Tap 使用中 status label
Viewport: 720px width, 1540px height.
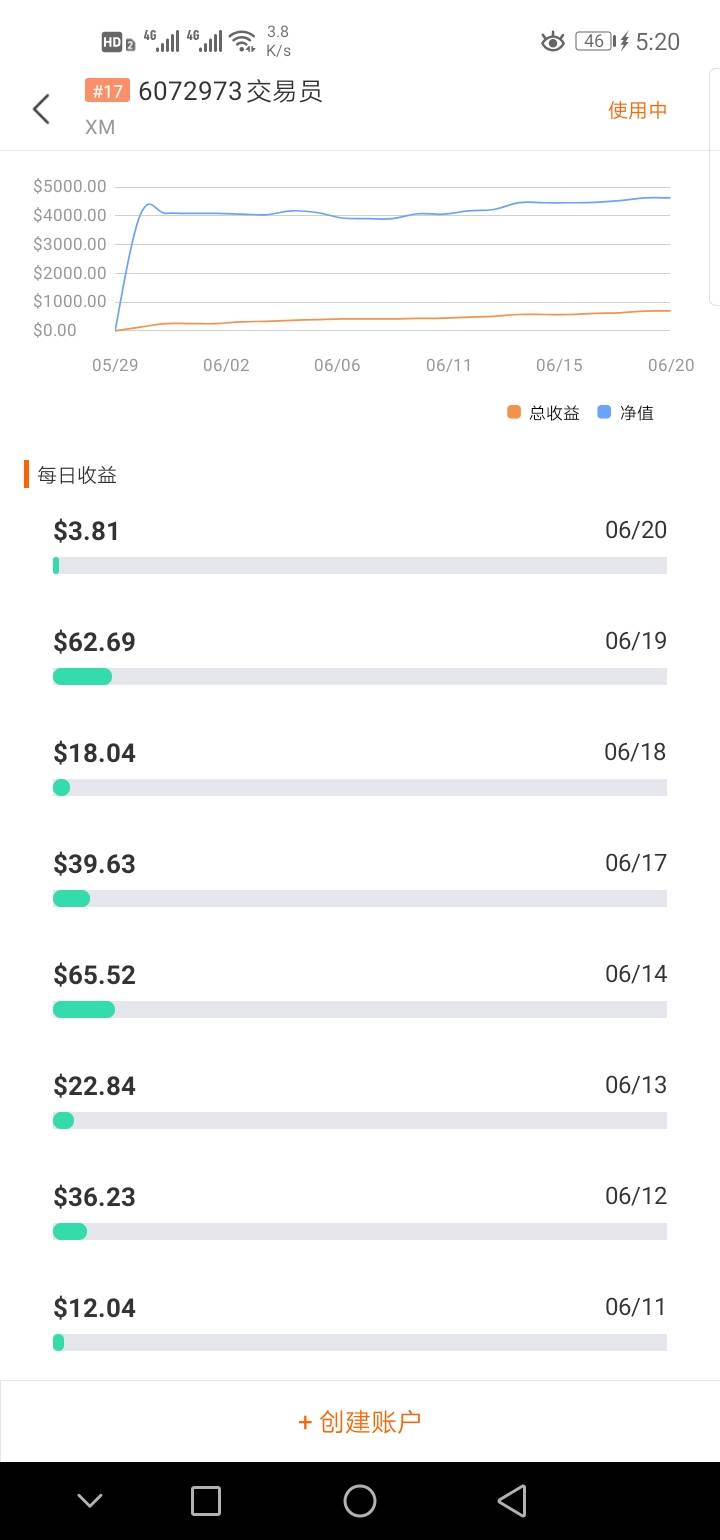(x=638, y=110)
